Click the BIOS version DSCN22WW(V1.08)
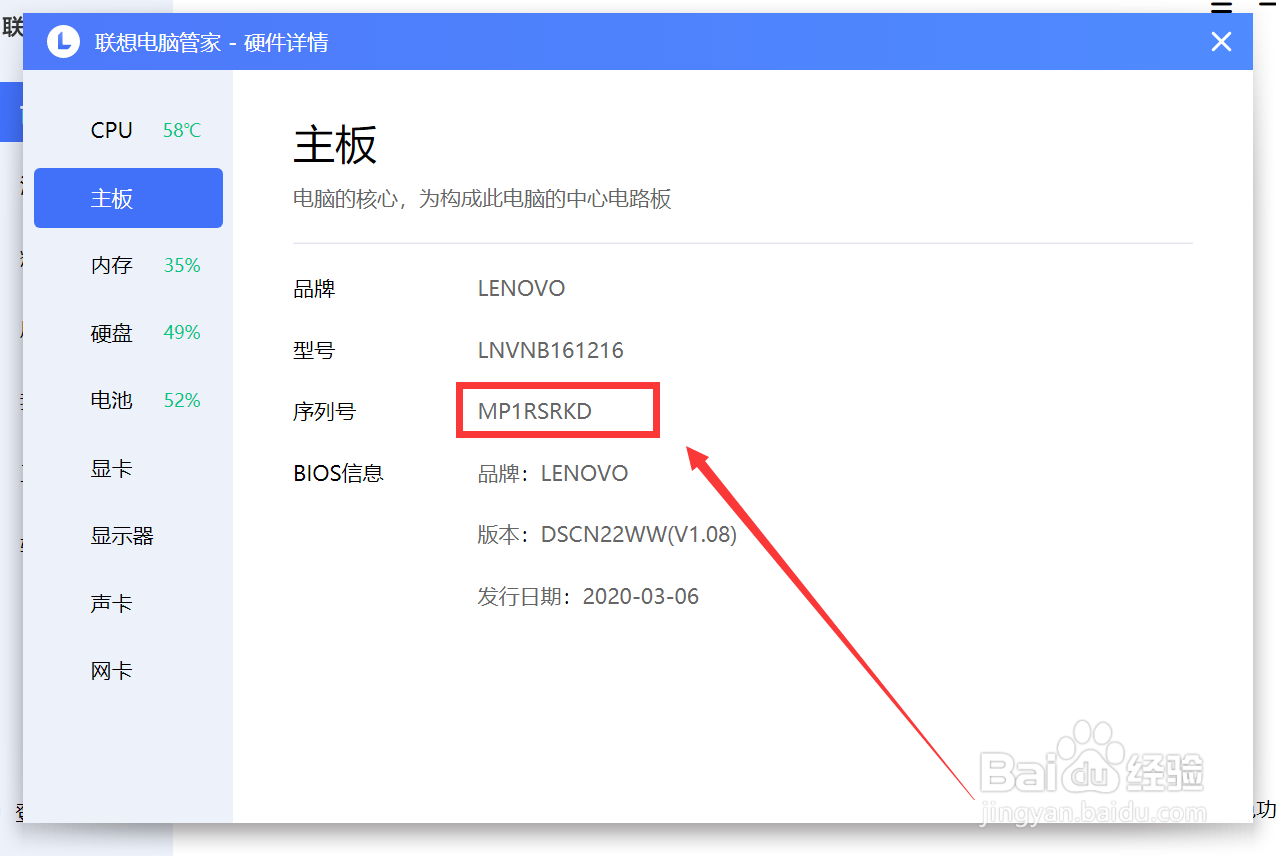1276x856 pixels. pyautogui.click(x=639, y=535)
